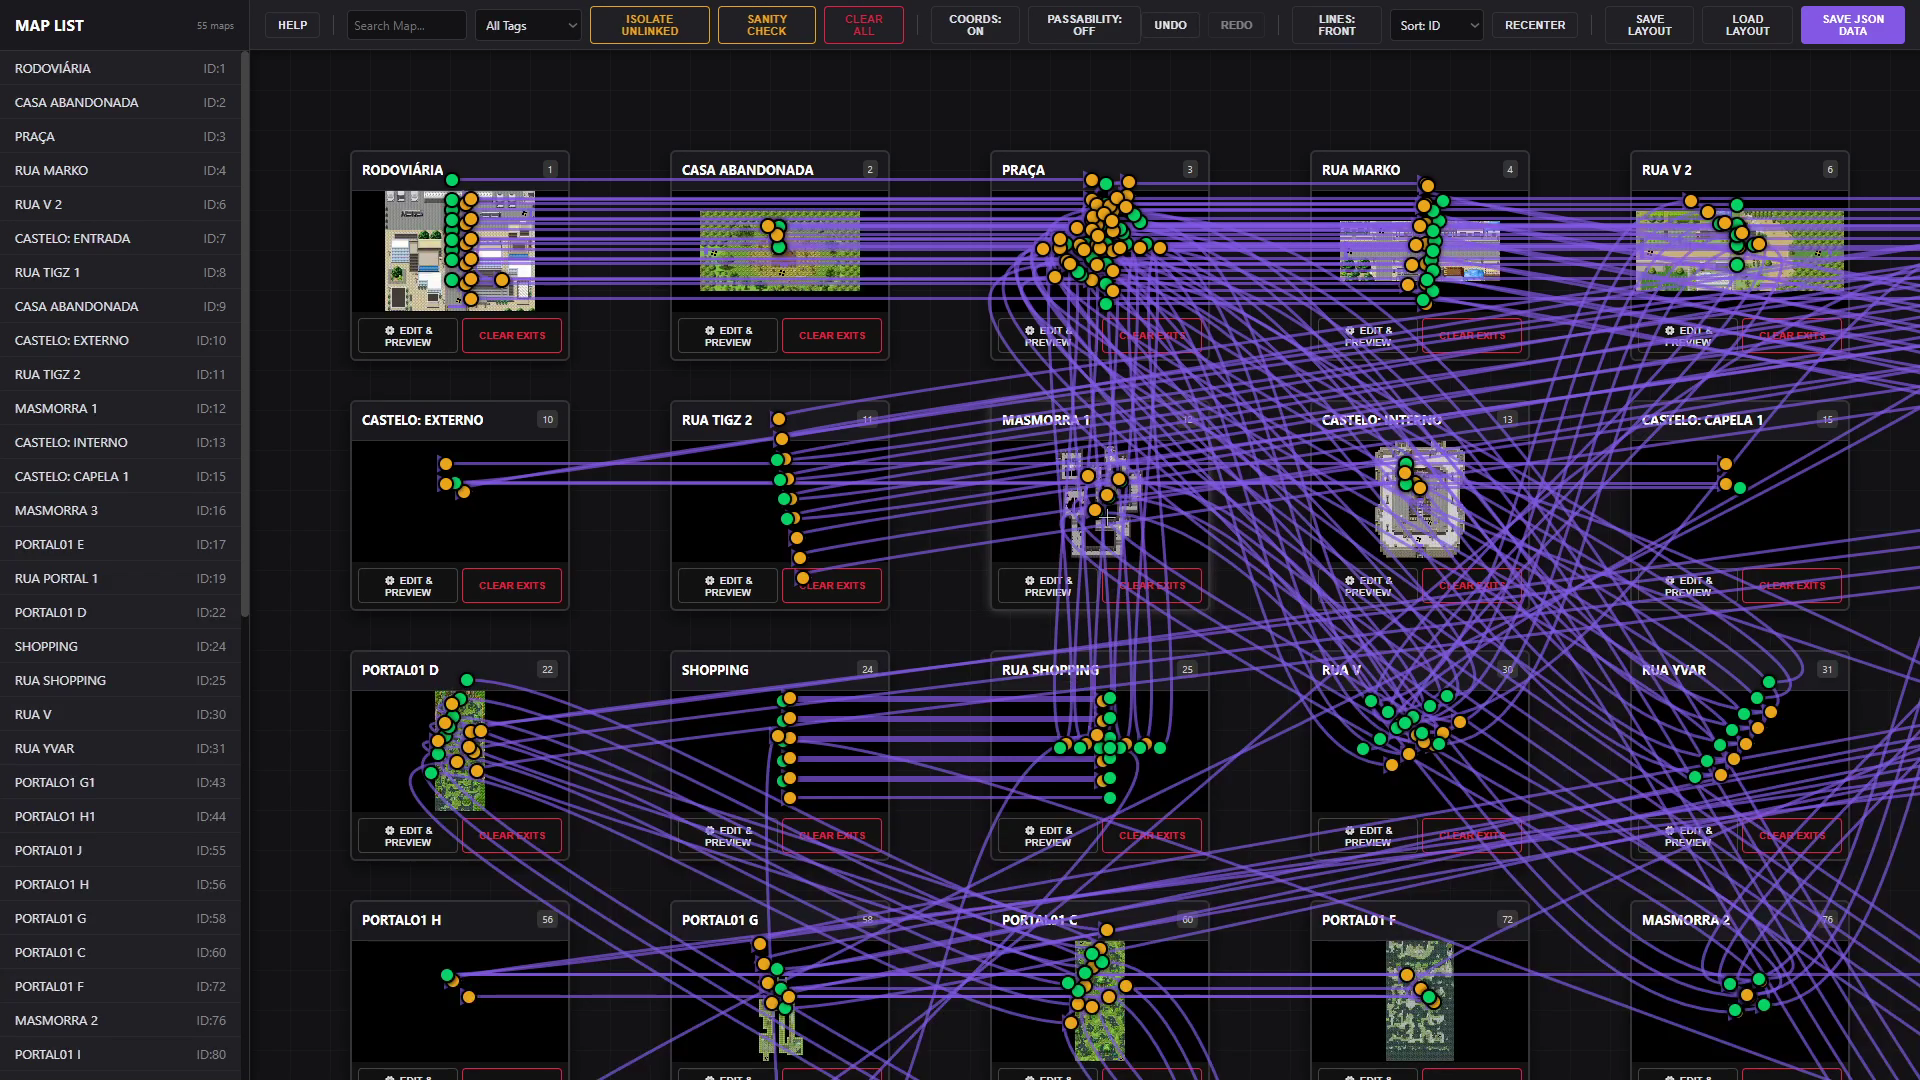This screenshot has width=1920, height=1080.
Task: Toggle PASSABILITY: OFF setting
Action: coord(1084,25)
